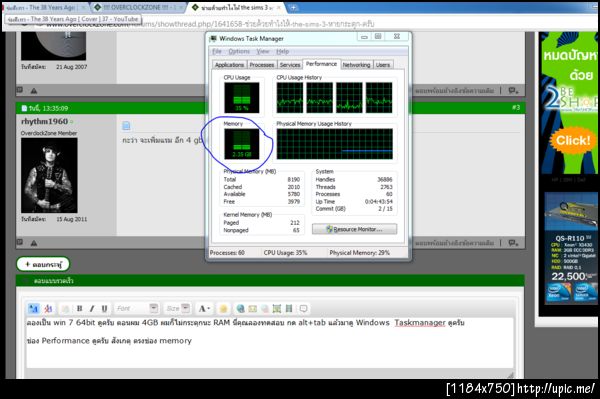
Task: Switch to the Networking tab
Action: (x=356, y=65)
